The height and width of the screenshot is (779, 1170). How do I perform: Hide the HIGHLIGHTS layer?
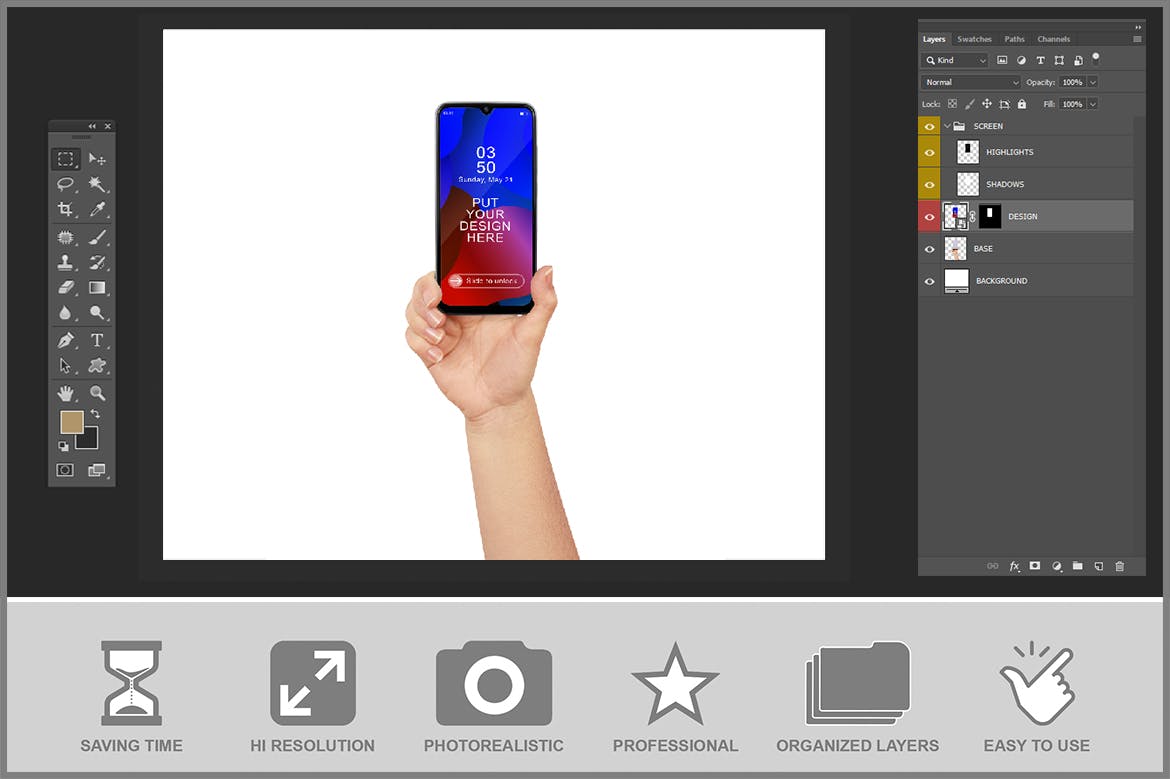pos(929,151)
